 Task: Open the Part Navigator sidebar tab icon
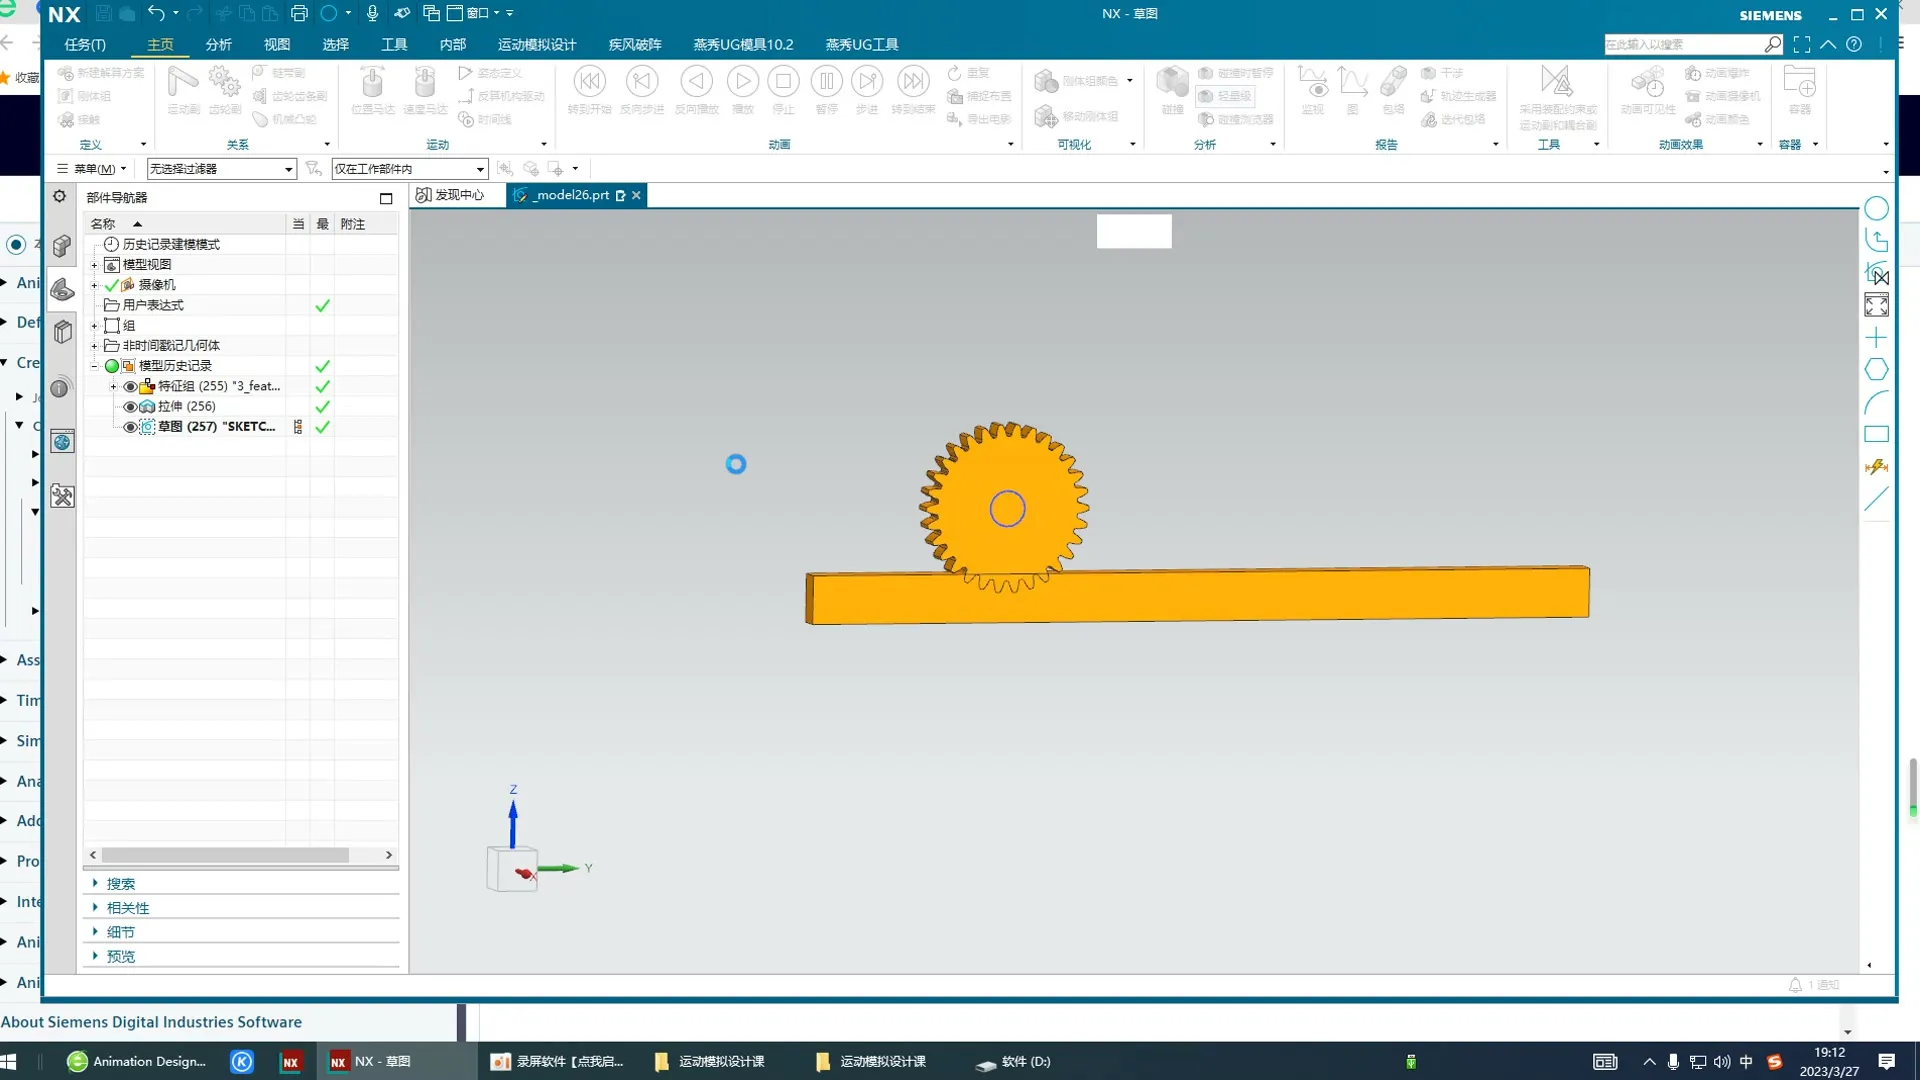(62, 290)
